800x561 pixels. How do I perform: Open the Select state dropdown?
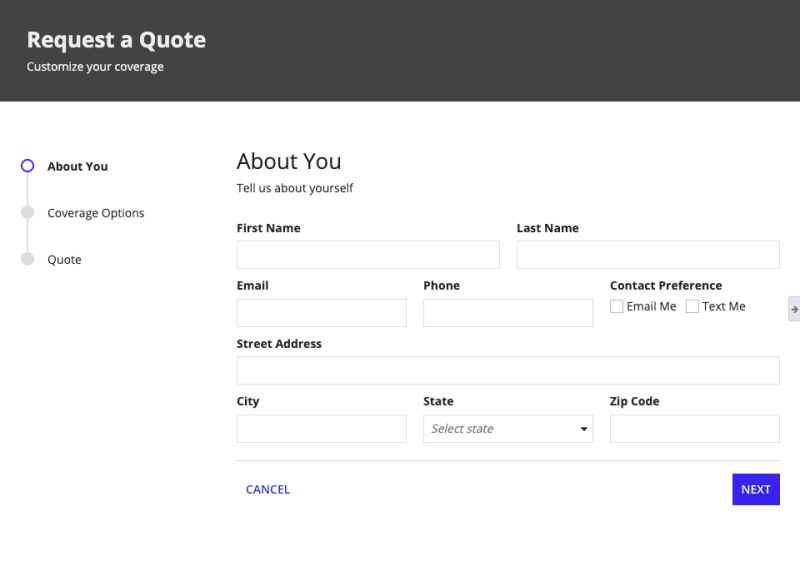coord(508,428)
